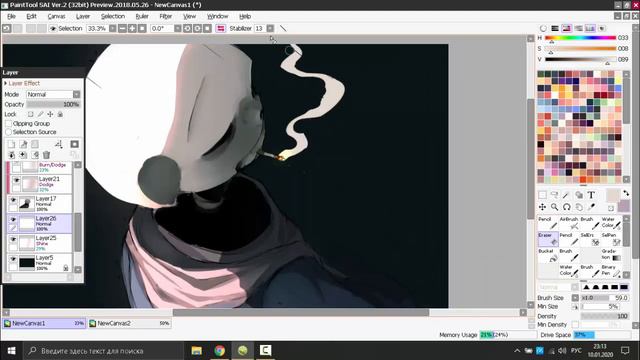
Task: Open the zoom percentage dropdown arrow
Action: click(112, 29)
